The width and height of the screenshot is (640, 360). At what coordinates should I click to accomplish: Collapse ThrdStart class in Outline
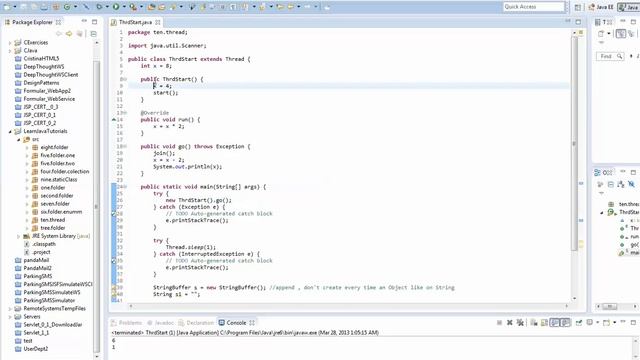coord(602,213)
